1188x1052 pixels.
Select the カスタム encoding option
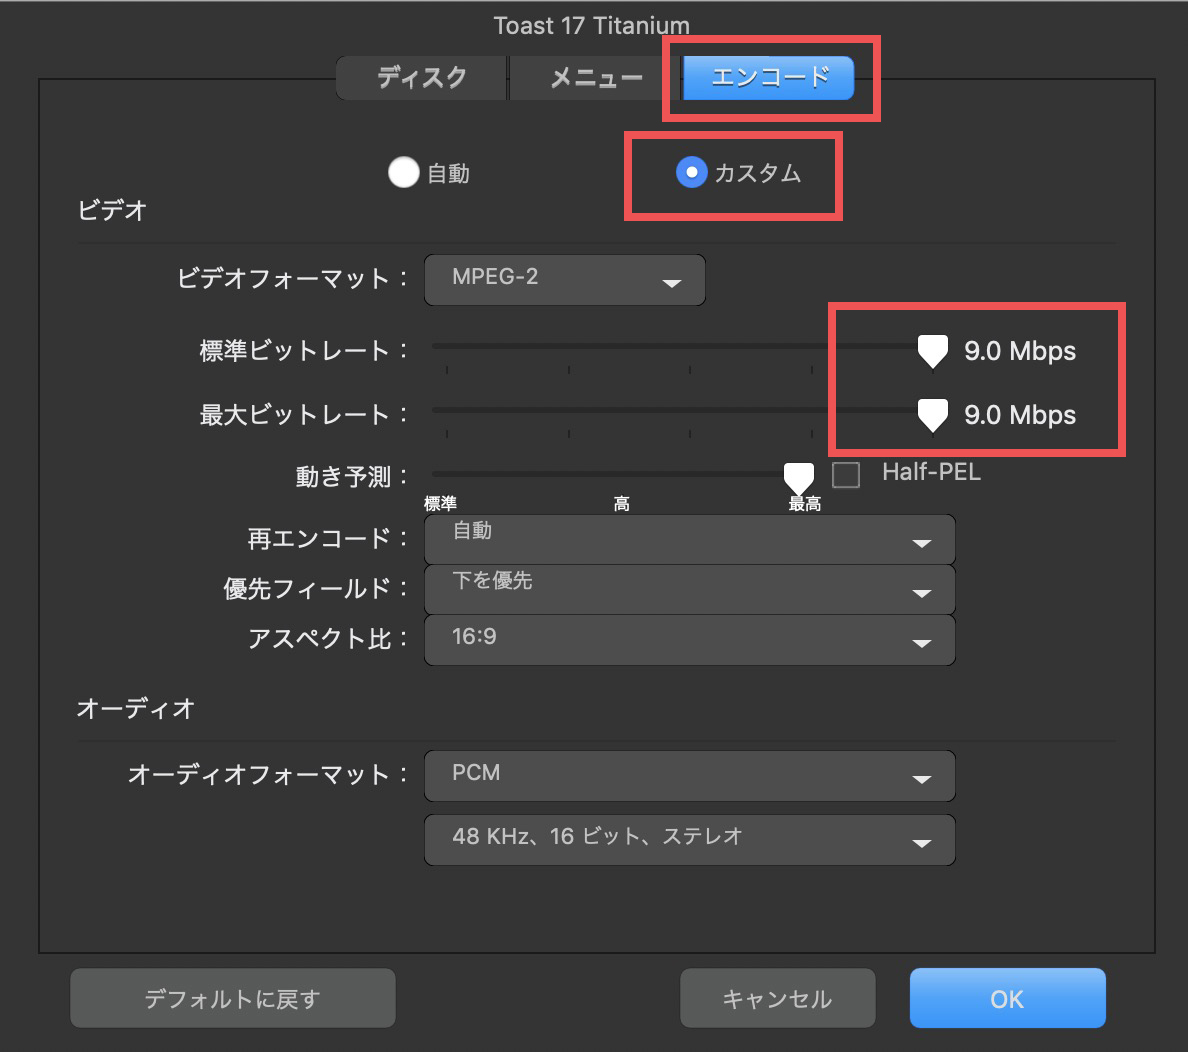[x=692, y=172]
